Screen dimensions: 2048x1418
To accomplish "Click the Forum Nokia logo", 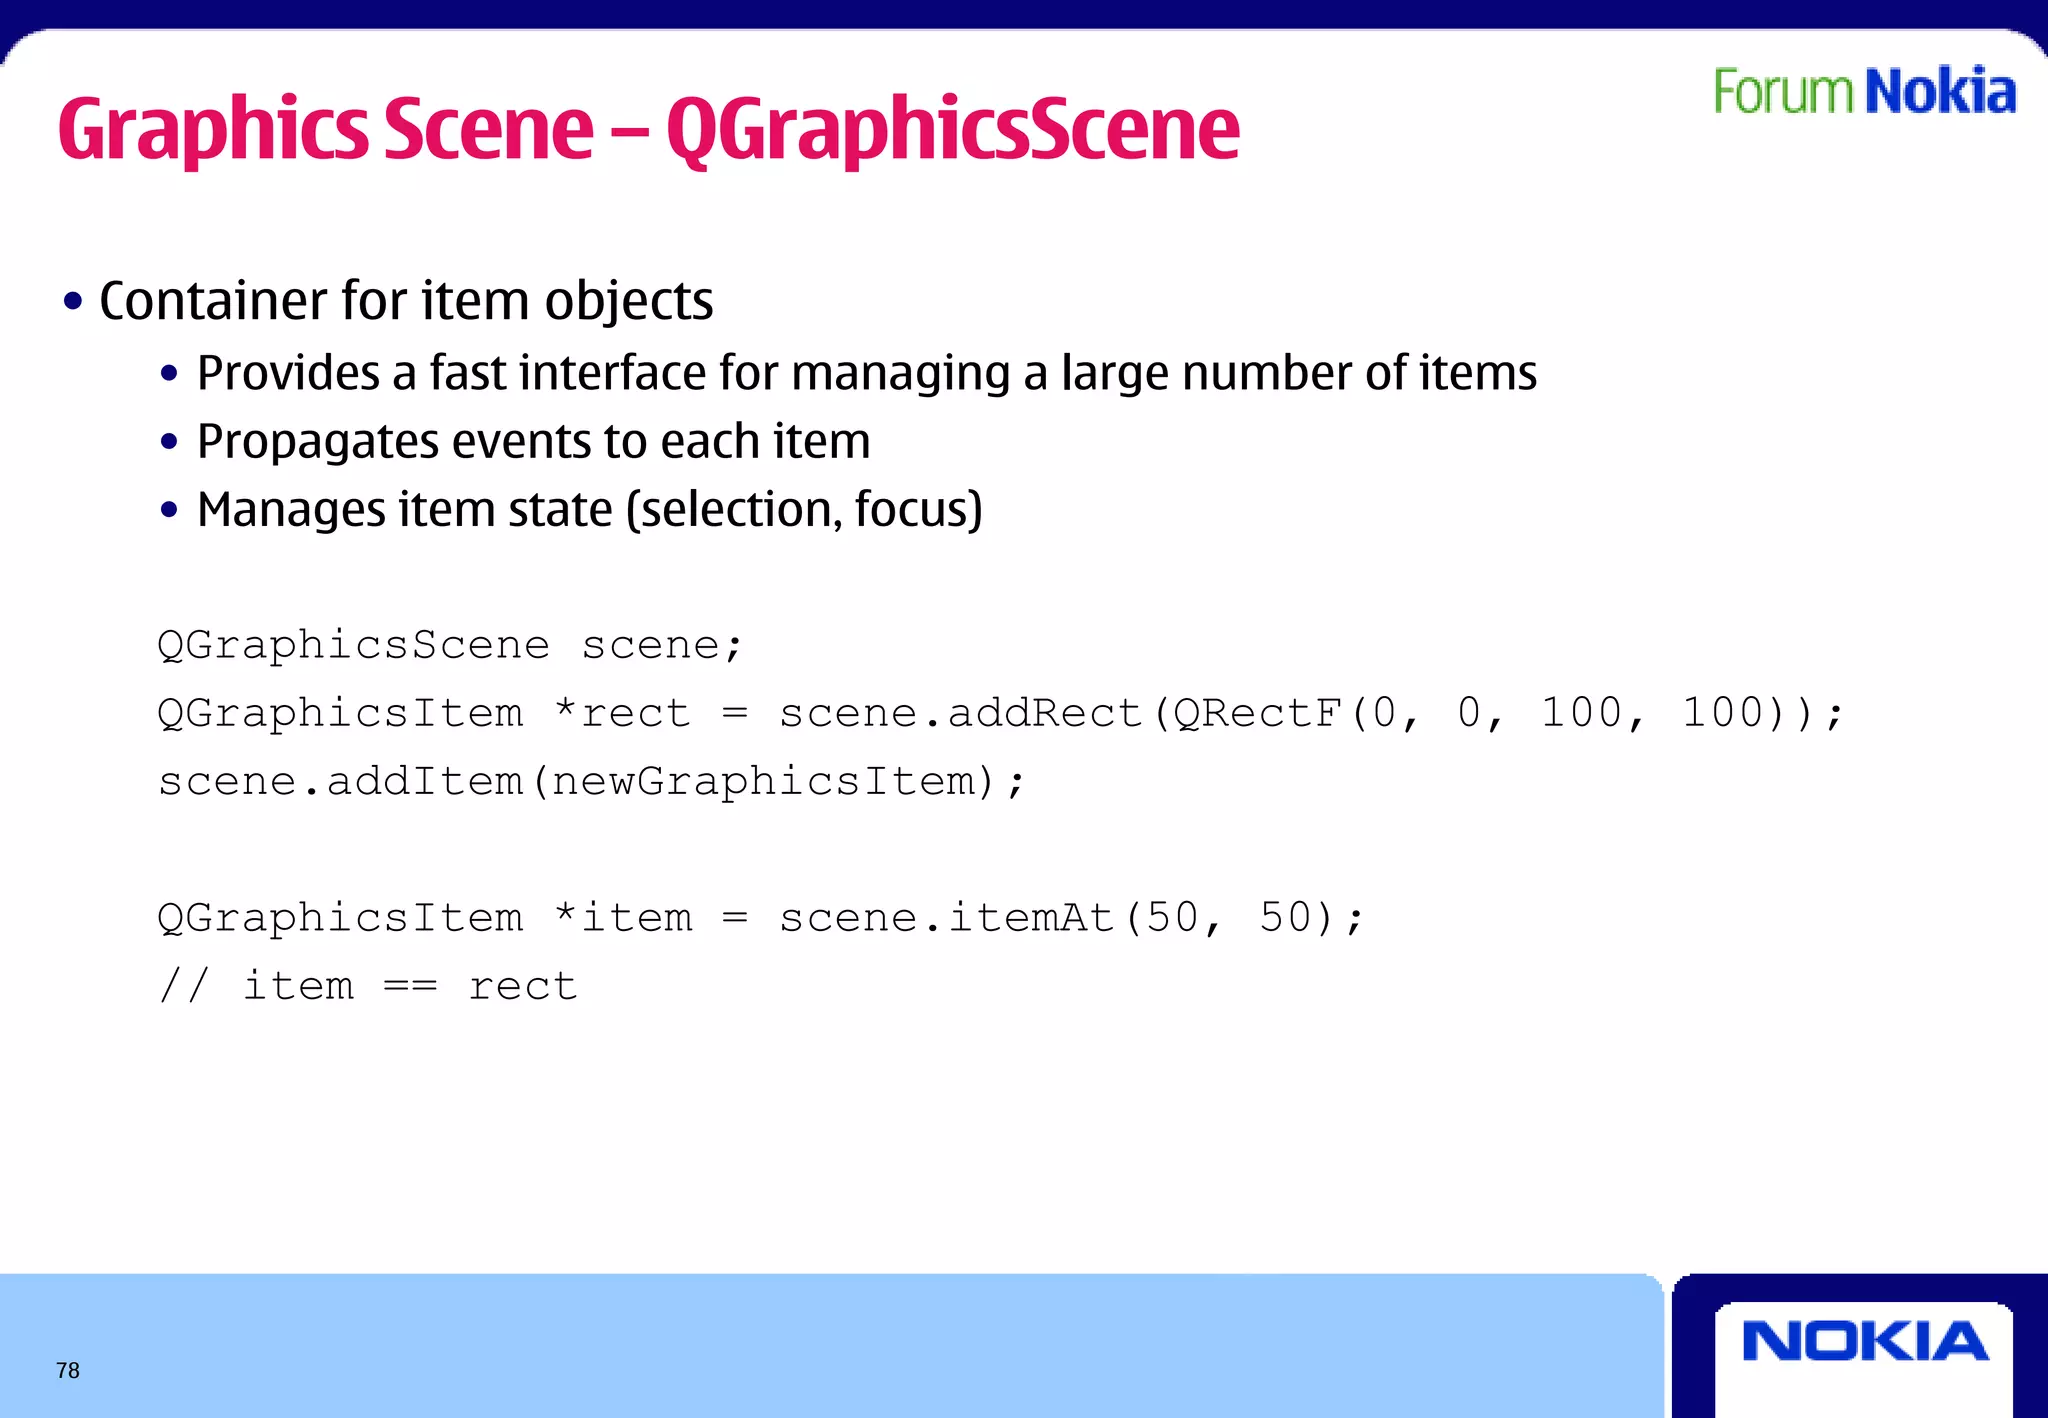I will (x=1864, y=91).
